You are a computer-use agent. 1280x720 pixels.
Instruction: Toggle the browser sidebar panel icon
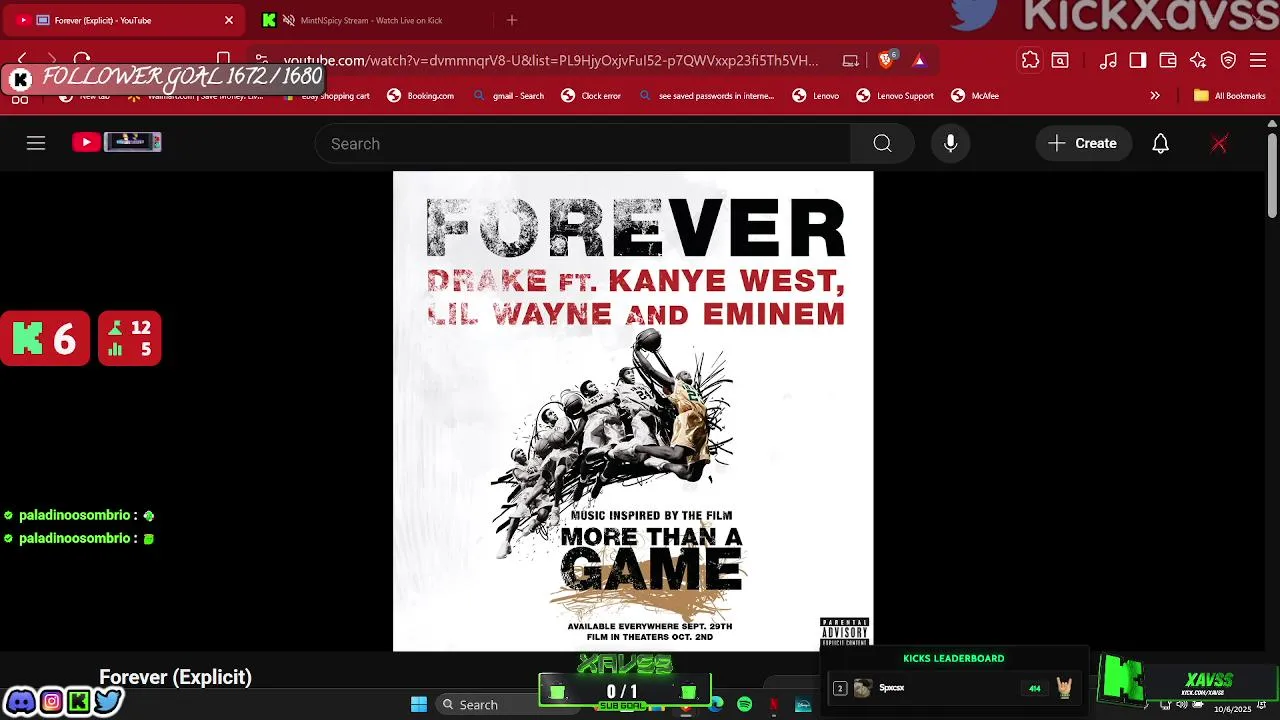click(x=1138, y=61)
